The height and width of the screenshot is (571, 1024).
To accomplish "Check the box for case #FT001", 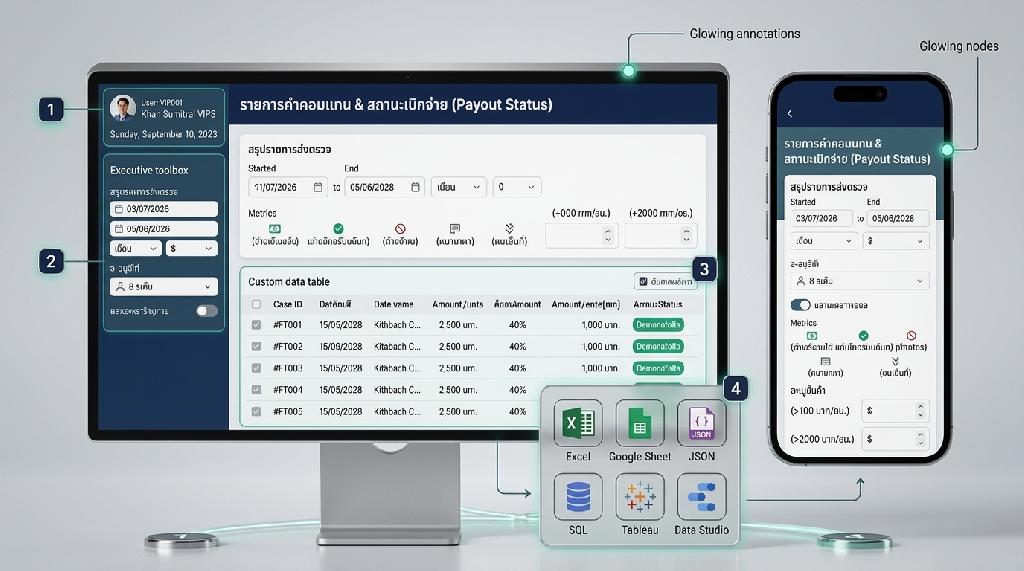I will [x=256, y=325].
